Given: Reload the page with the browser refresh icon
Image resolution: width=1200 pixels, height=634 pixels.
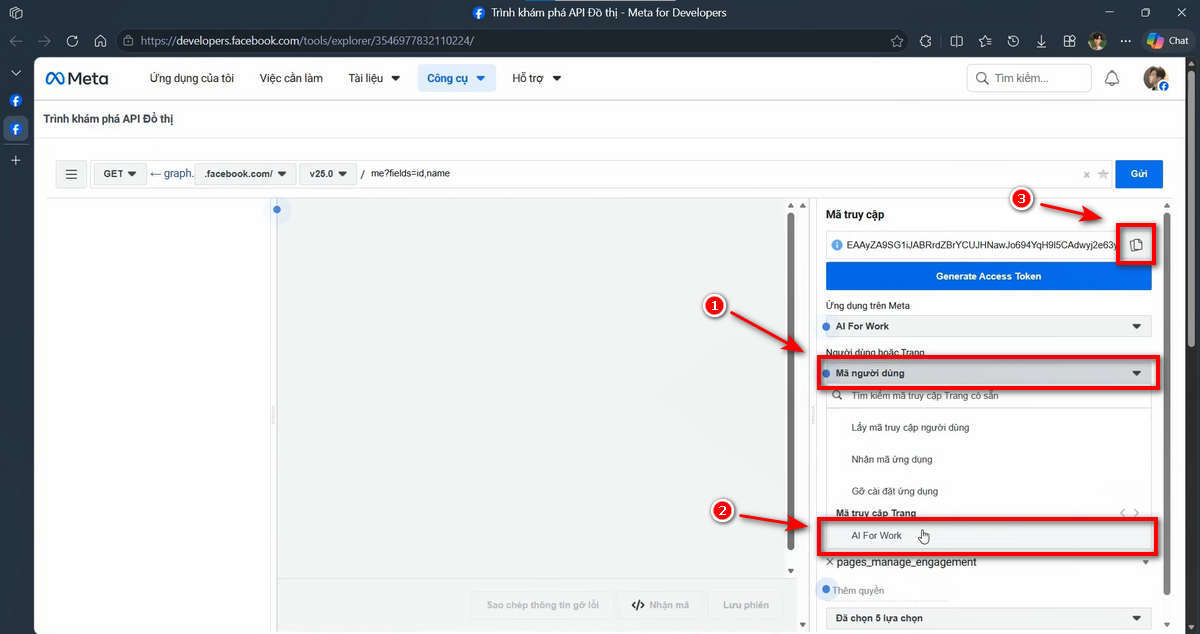Looking at the screenshot, I should [x=72, y=41].
